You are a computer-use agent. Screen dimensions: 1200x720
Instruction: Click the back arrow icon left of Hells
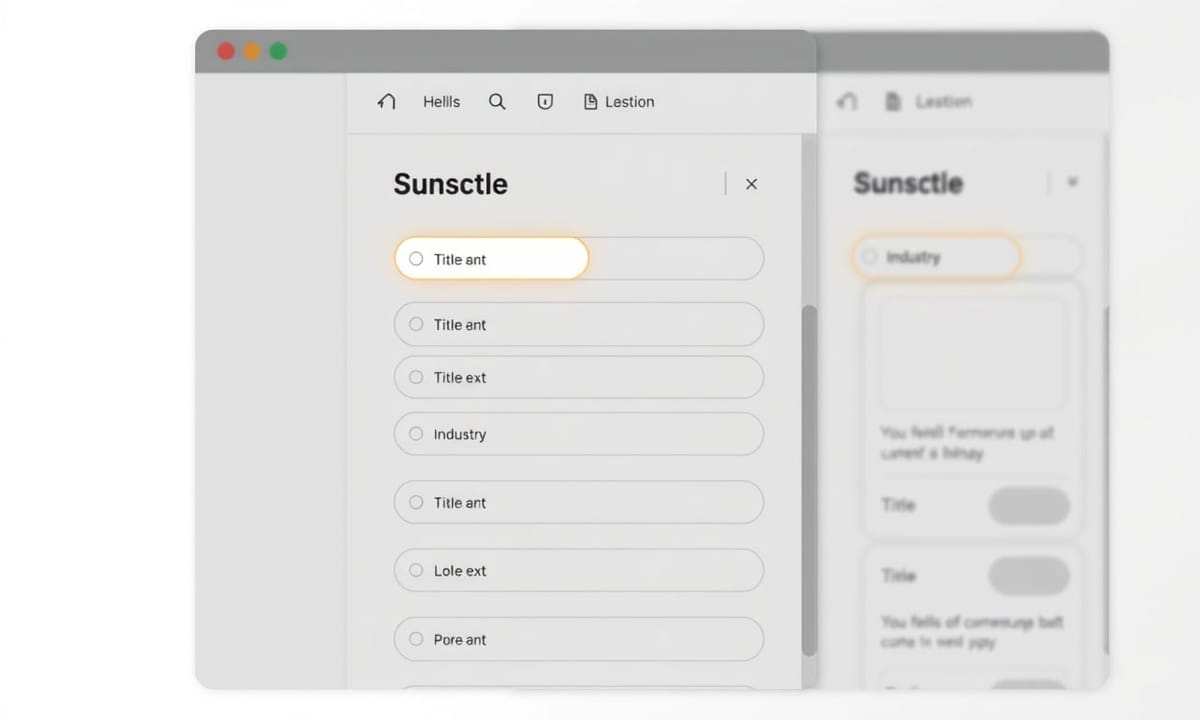tap(387, 102)
